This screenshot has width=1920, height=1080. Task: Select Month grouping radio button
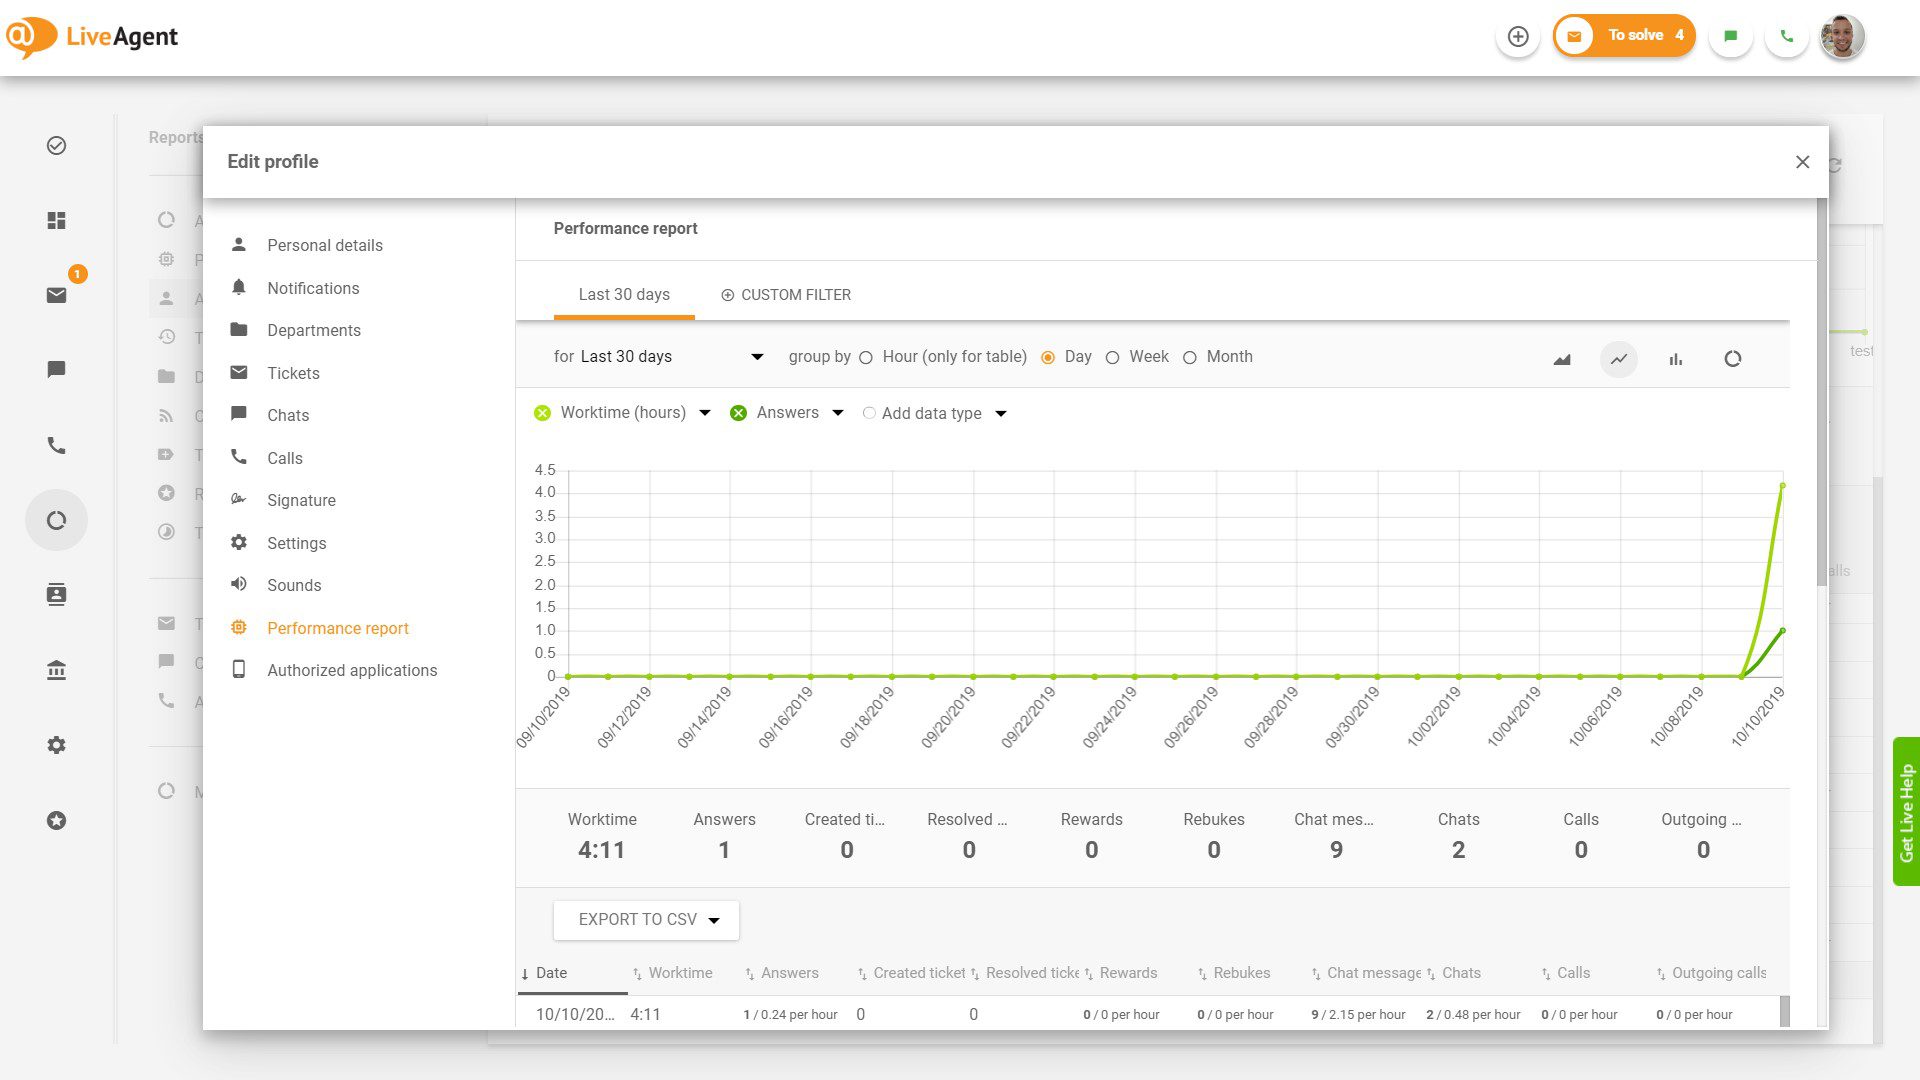(x=1189, y=358)
